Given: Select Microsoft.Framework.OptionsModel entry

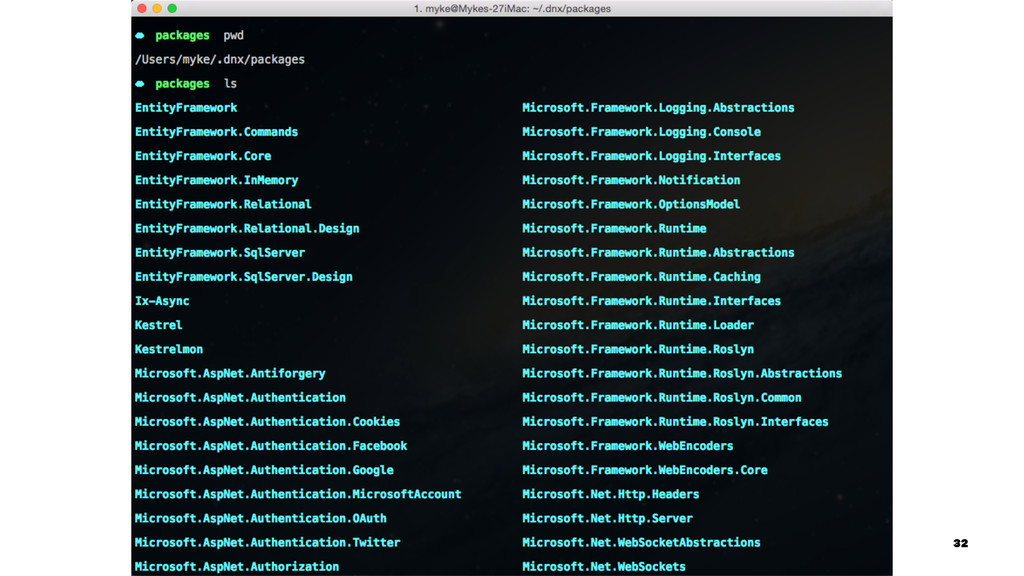Looking at the screenshot, I should (x=631, y=204).
